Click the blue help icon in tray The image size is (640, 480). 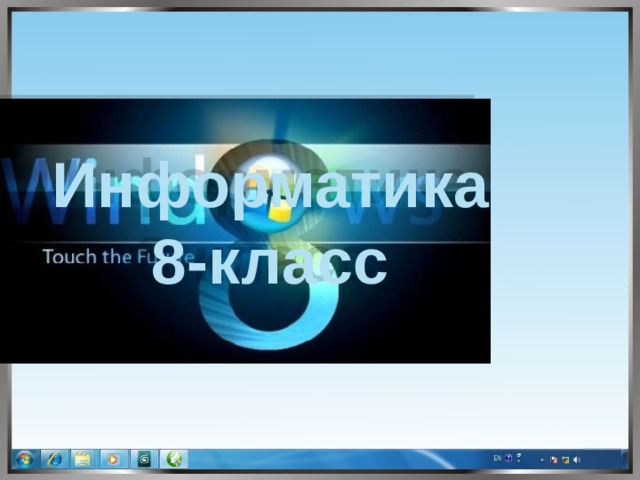[x=509, y=458]
